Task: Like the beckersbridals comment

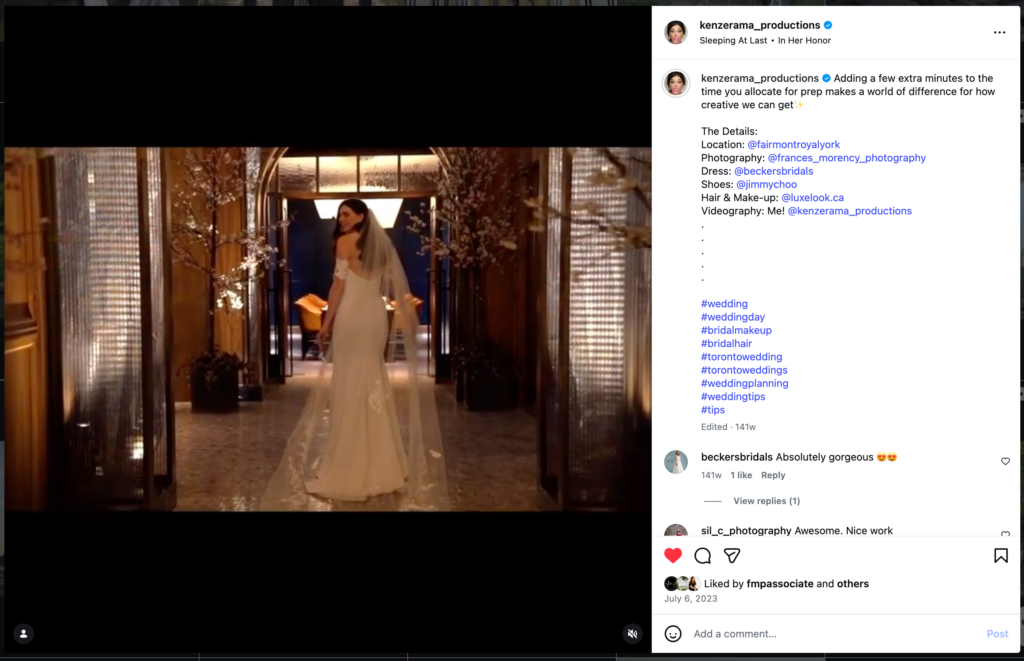Action: (1005, 461)
